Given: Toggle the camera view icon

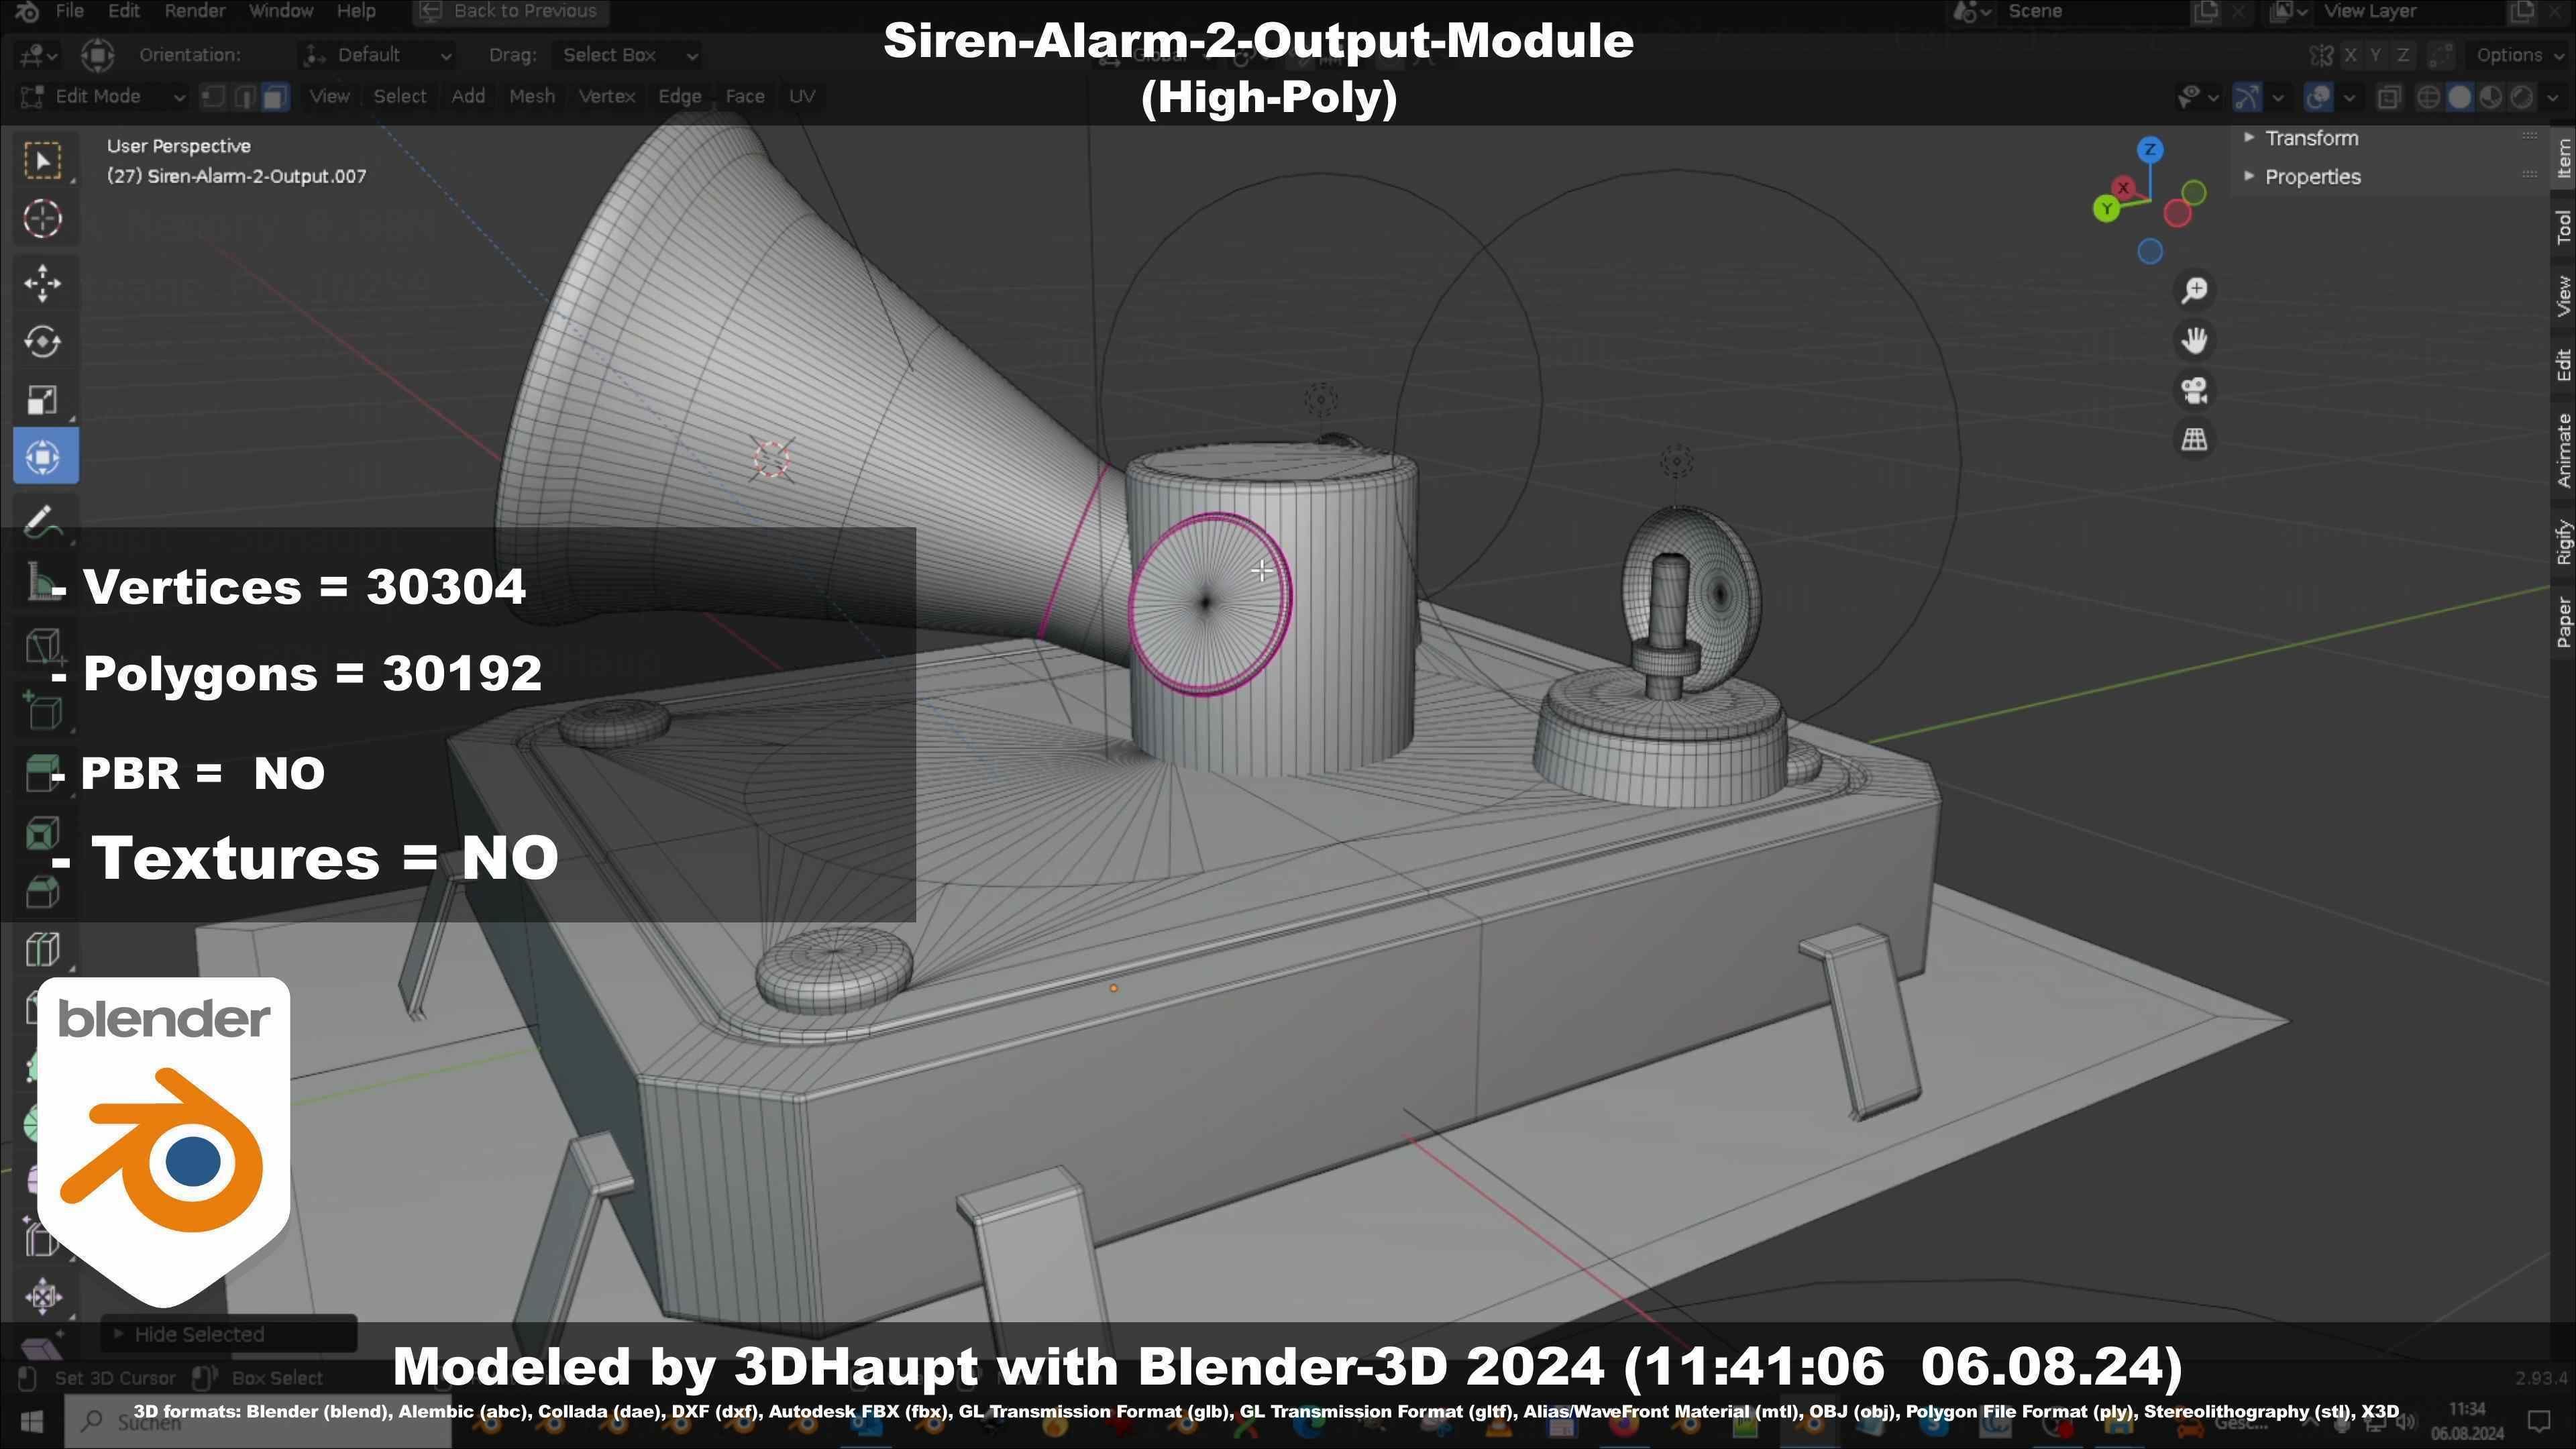Looking at the screenshot, I should click(2195, 390).
